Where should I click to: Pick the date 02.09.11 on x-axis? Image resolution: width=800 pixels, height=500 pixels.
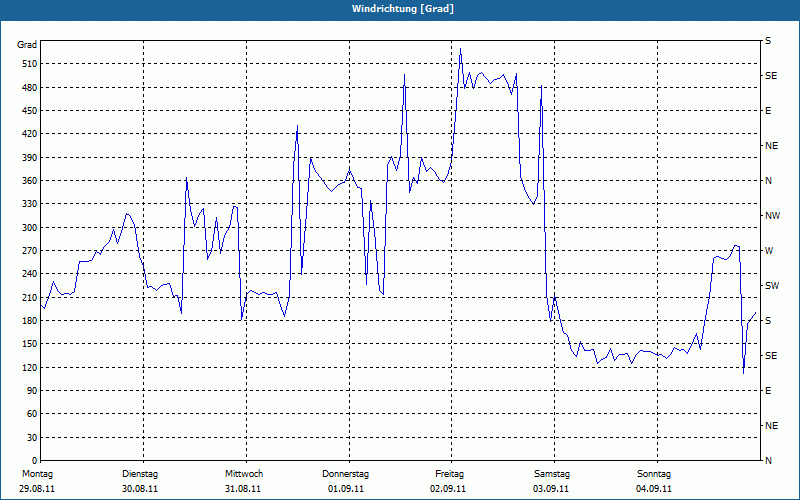tap(448, 489)
